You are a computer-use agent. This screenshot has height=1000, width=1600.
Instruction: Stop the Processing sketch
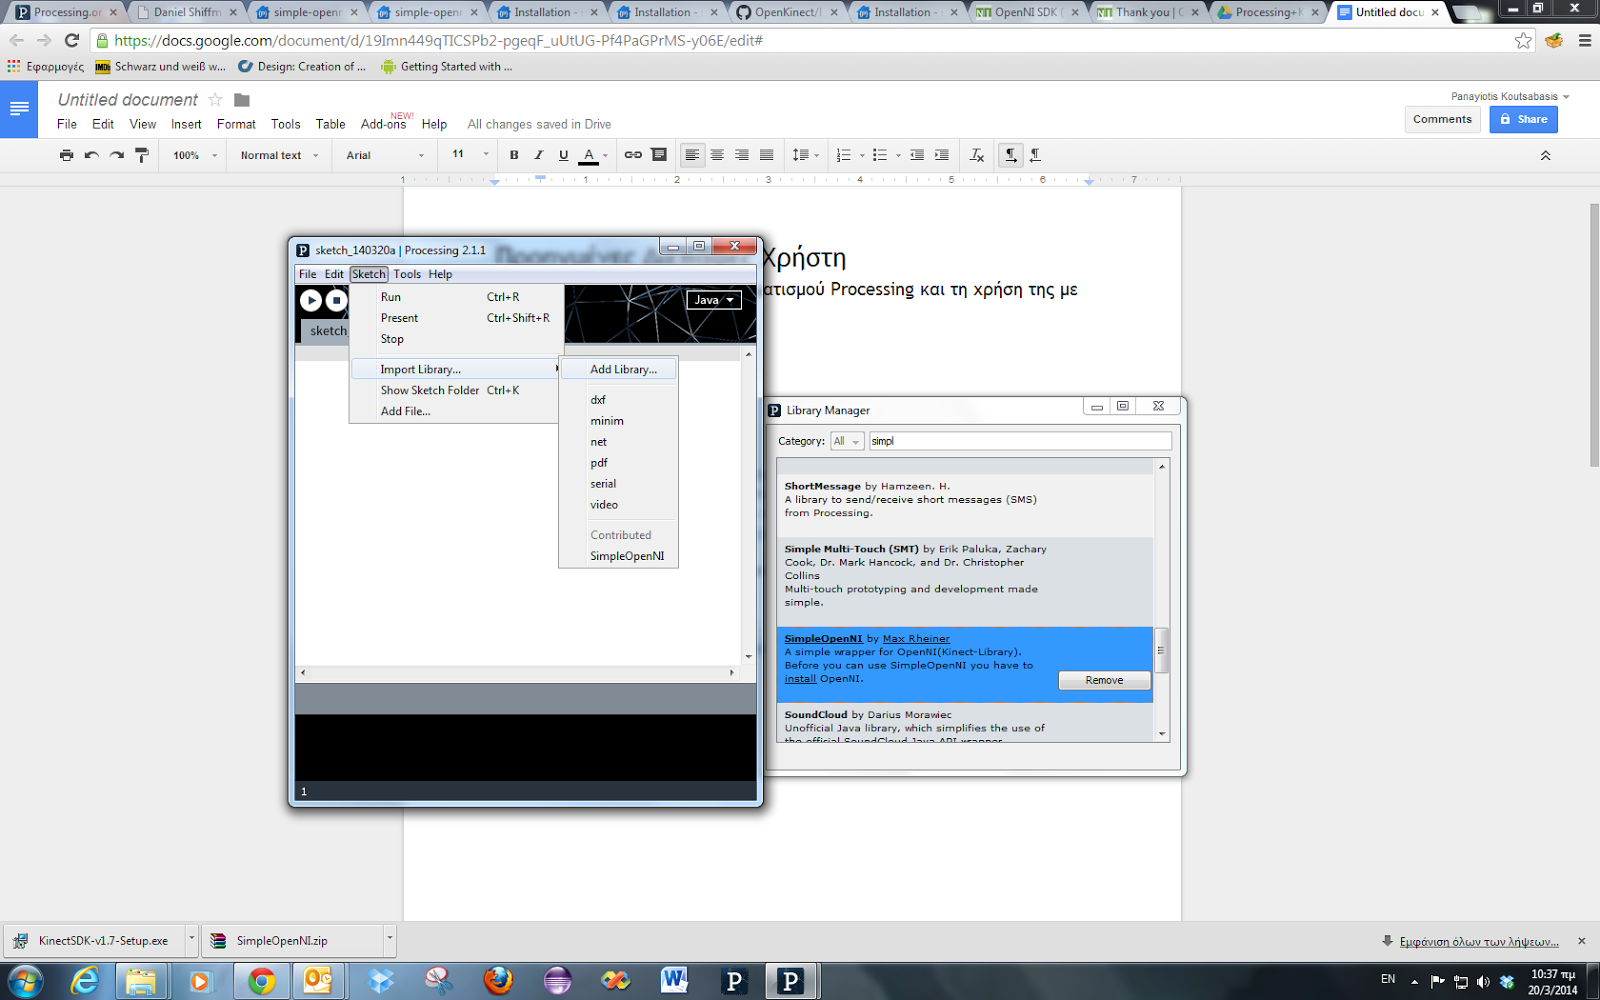(336, 300)
